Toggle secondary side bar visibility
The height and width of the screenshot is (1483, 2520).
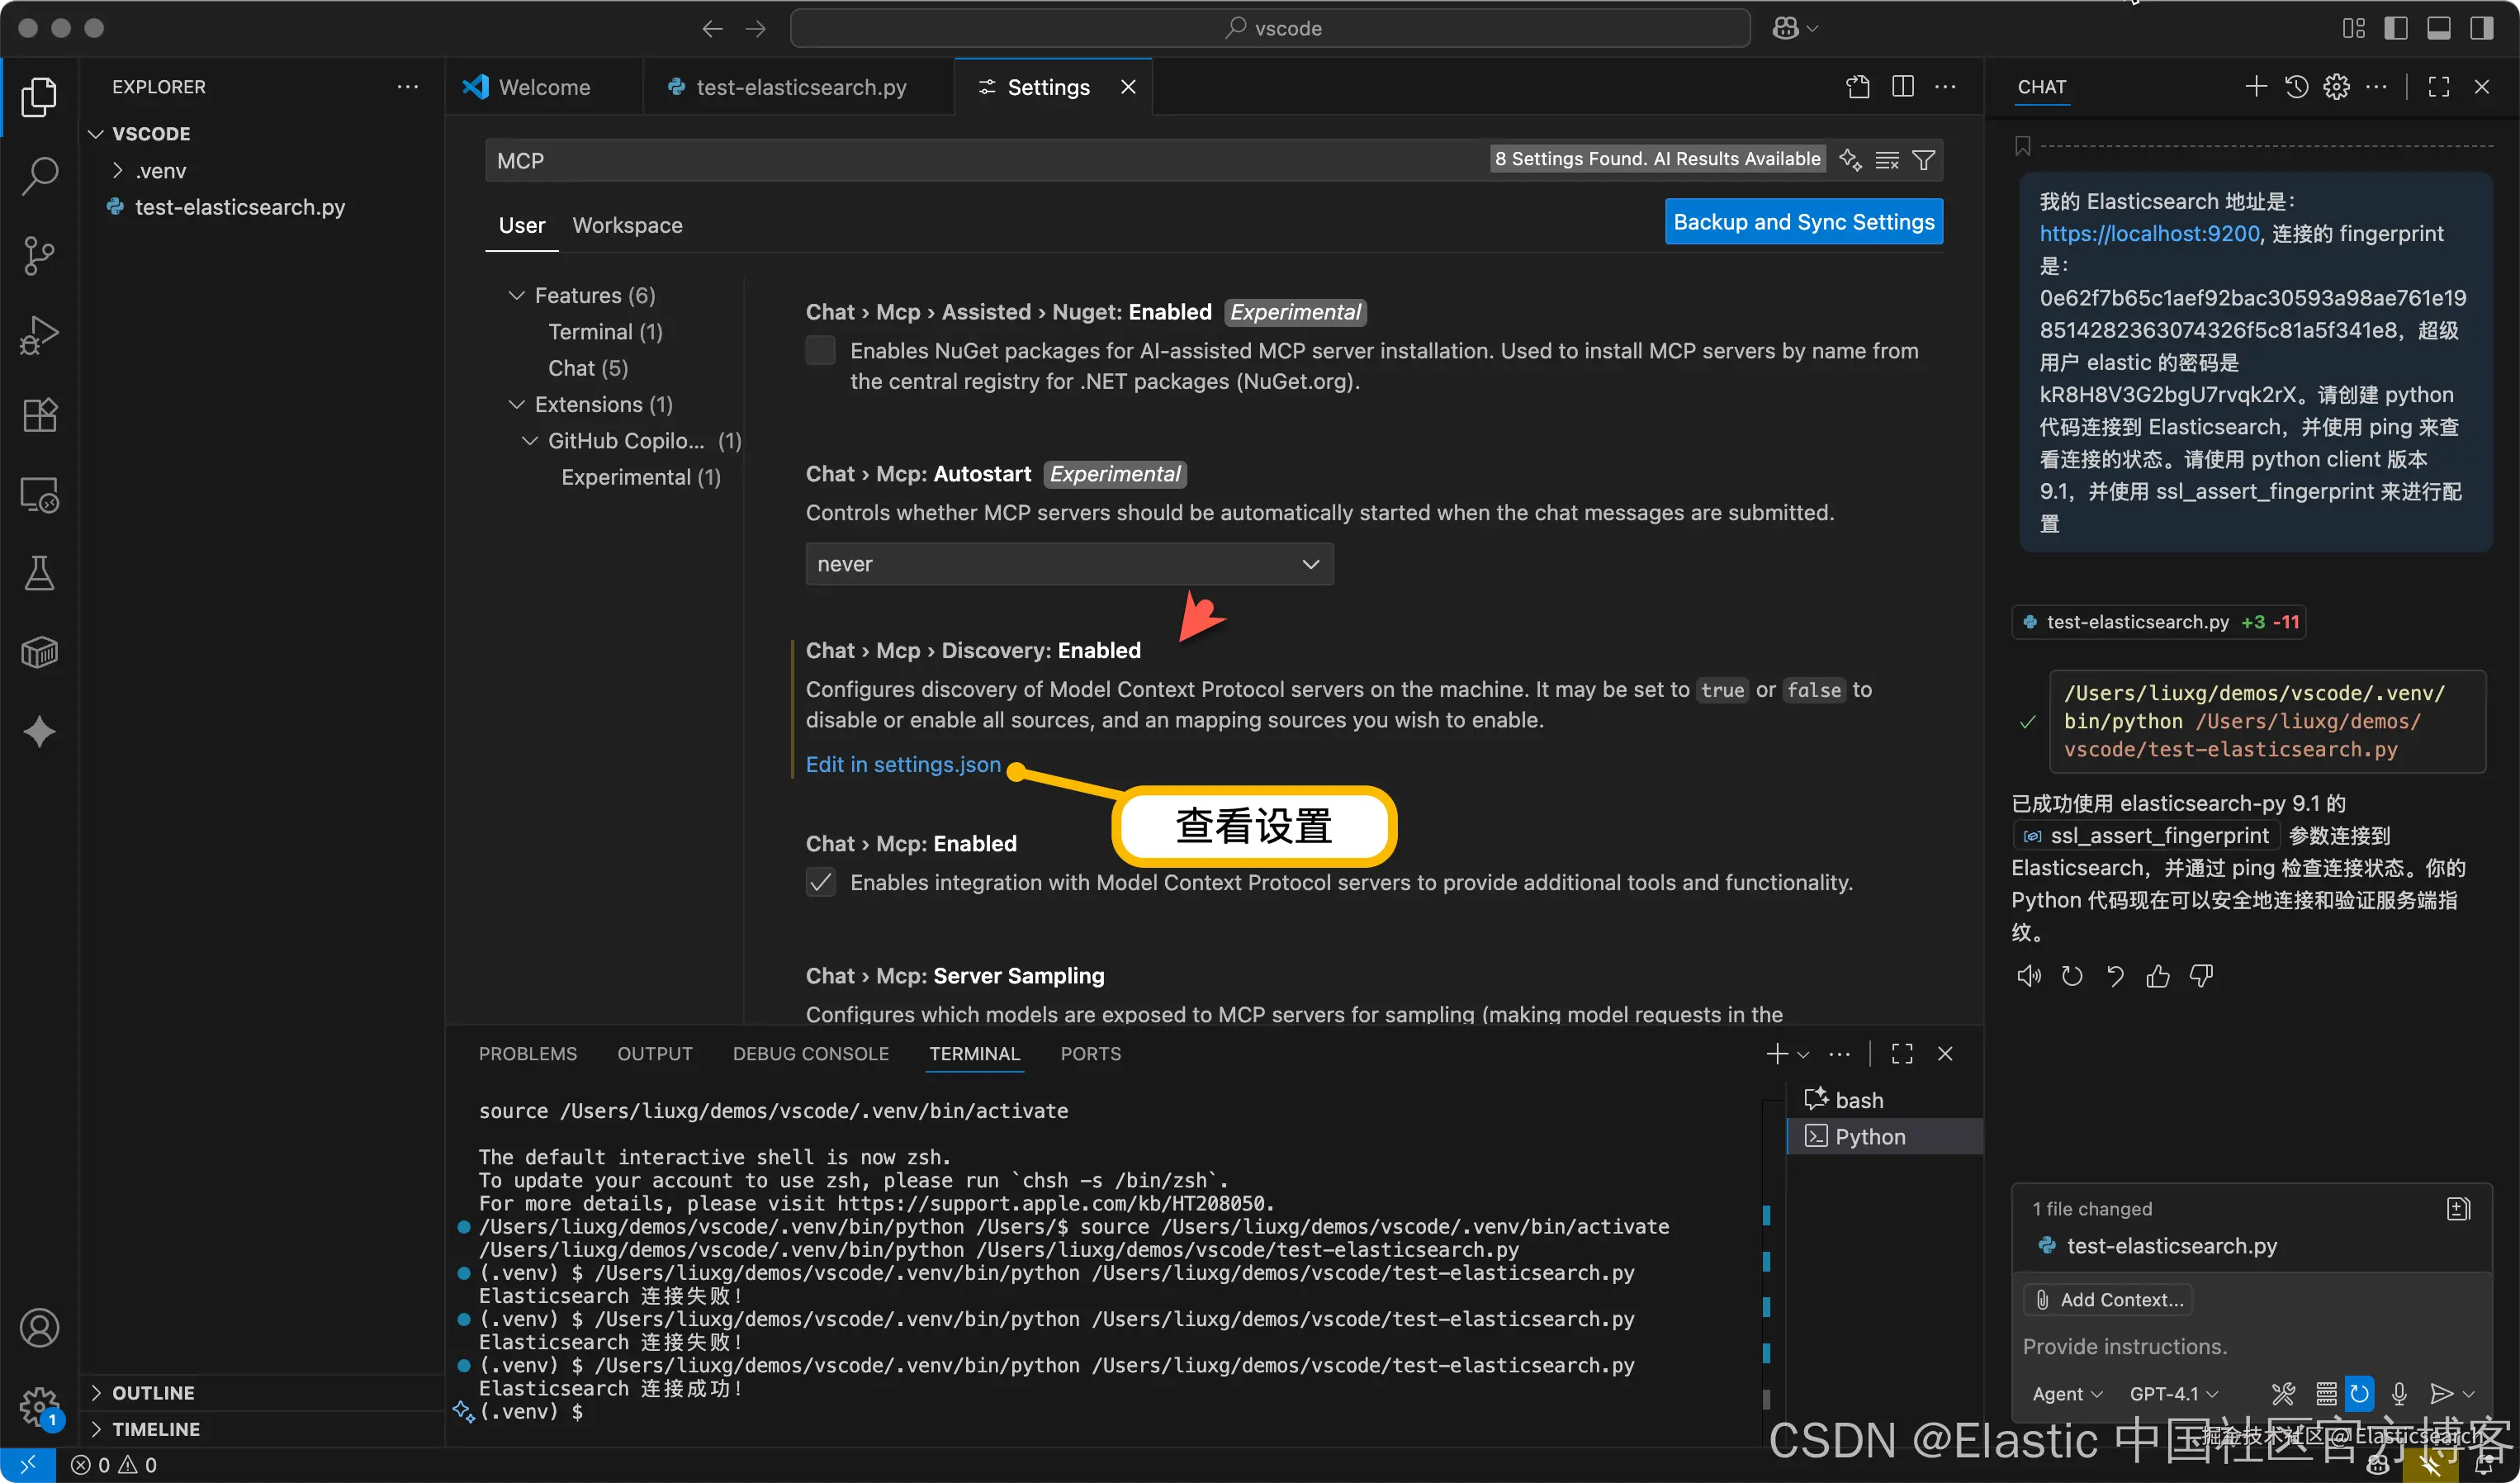pyautogui.click(x=2482, y=28)
